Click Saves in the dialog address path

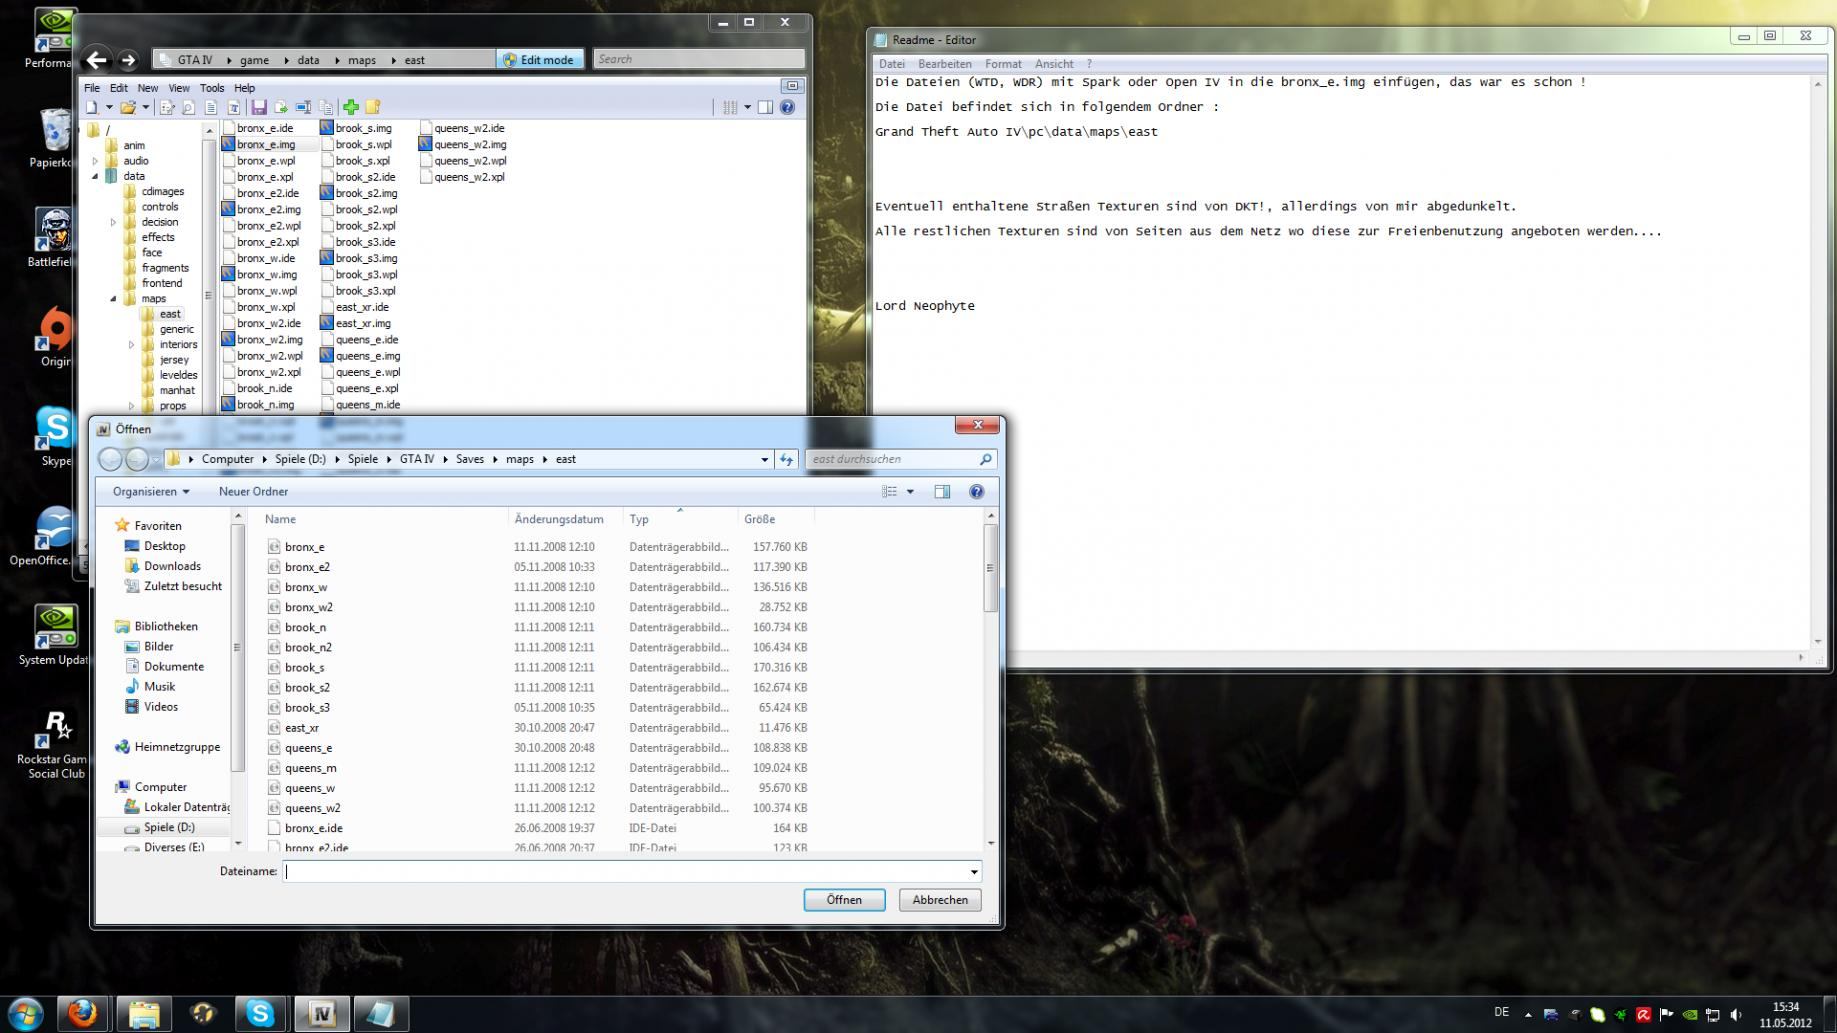470,459
